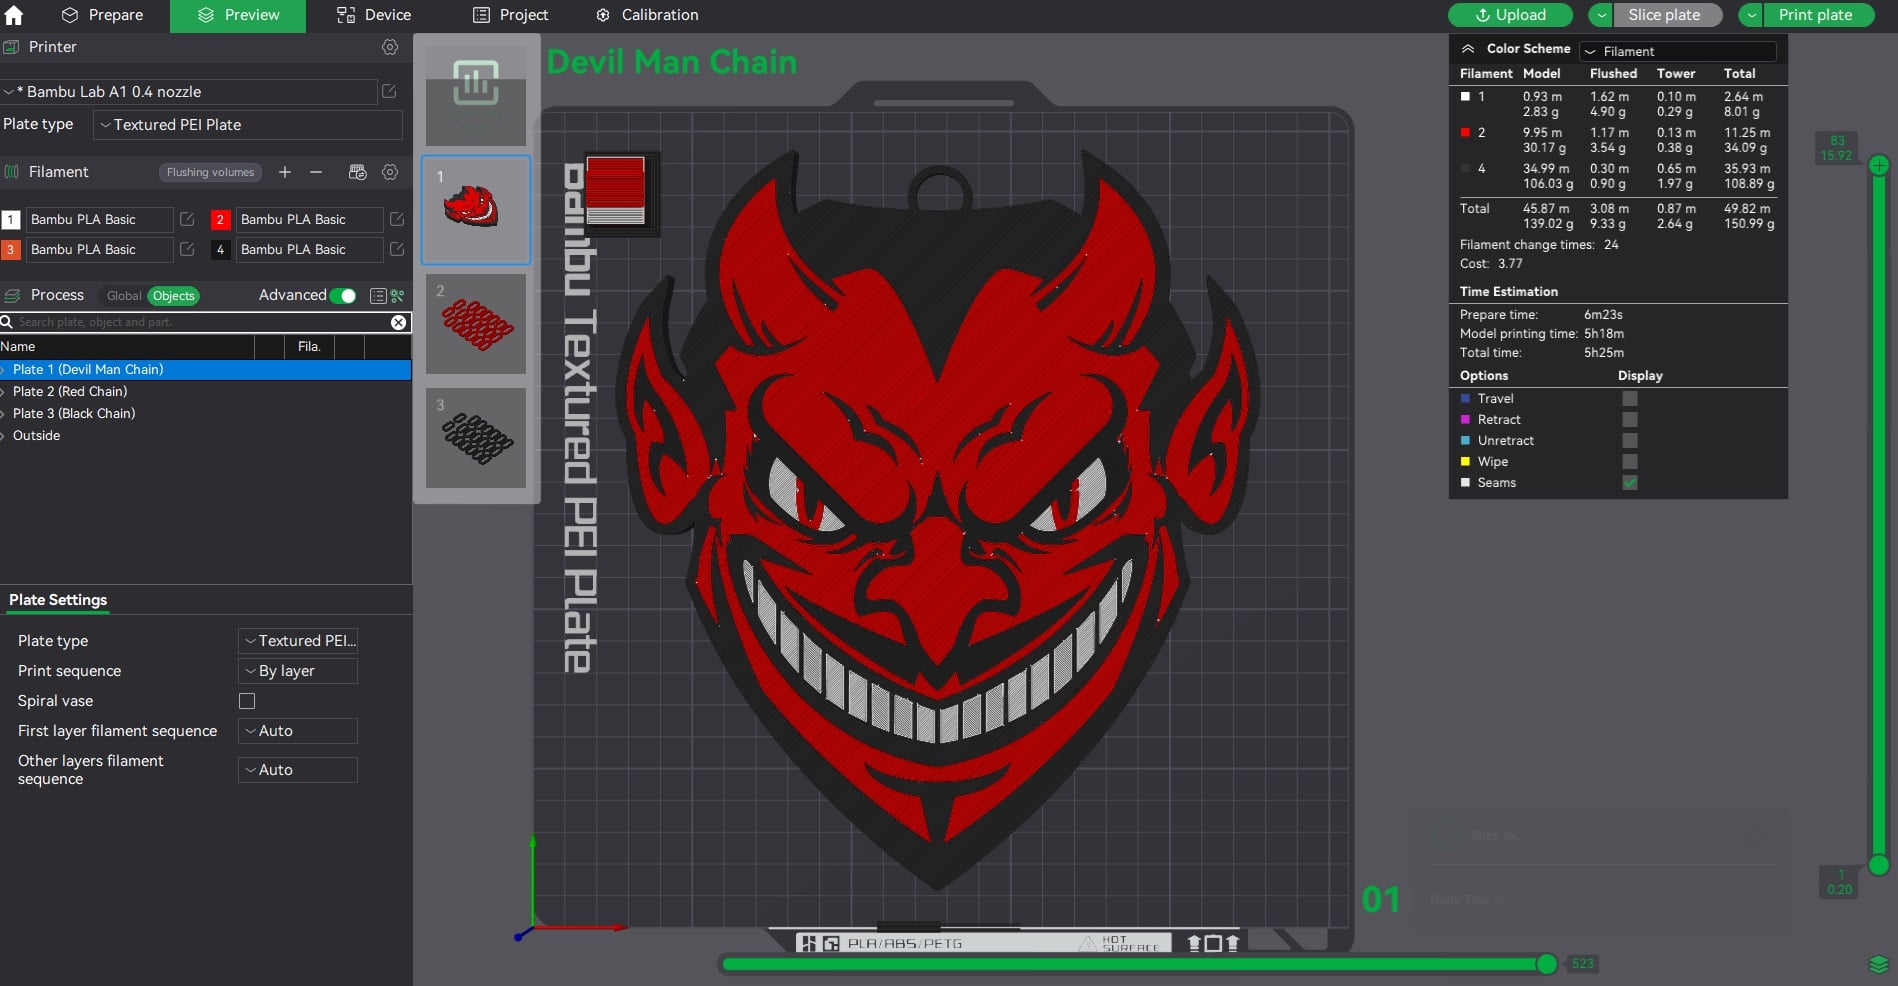
Task: Remove a filament with minus icon
Action: point(316,172)
